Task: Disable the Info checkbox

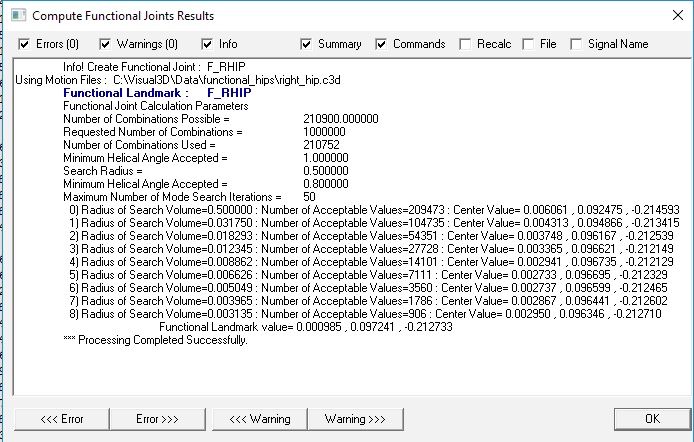Action: [207, 44]
